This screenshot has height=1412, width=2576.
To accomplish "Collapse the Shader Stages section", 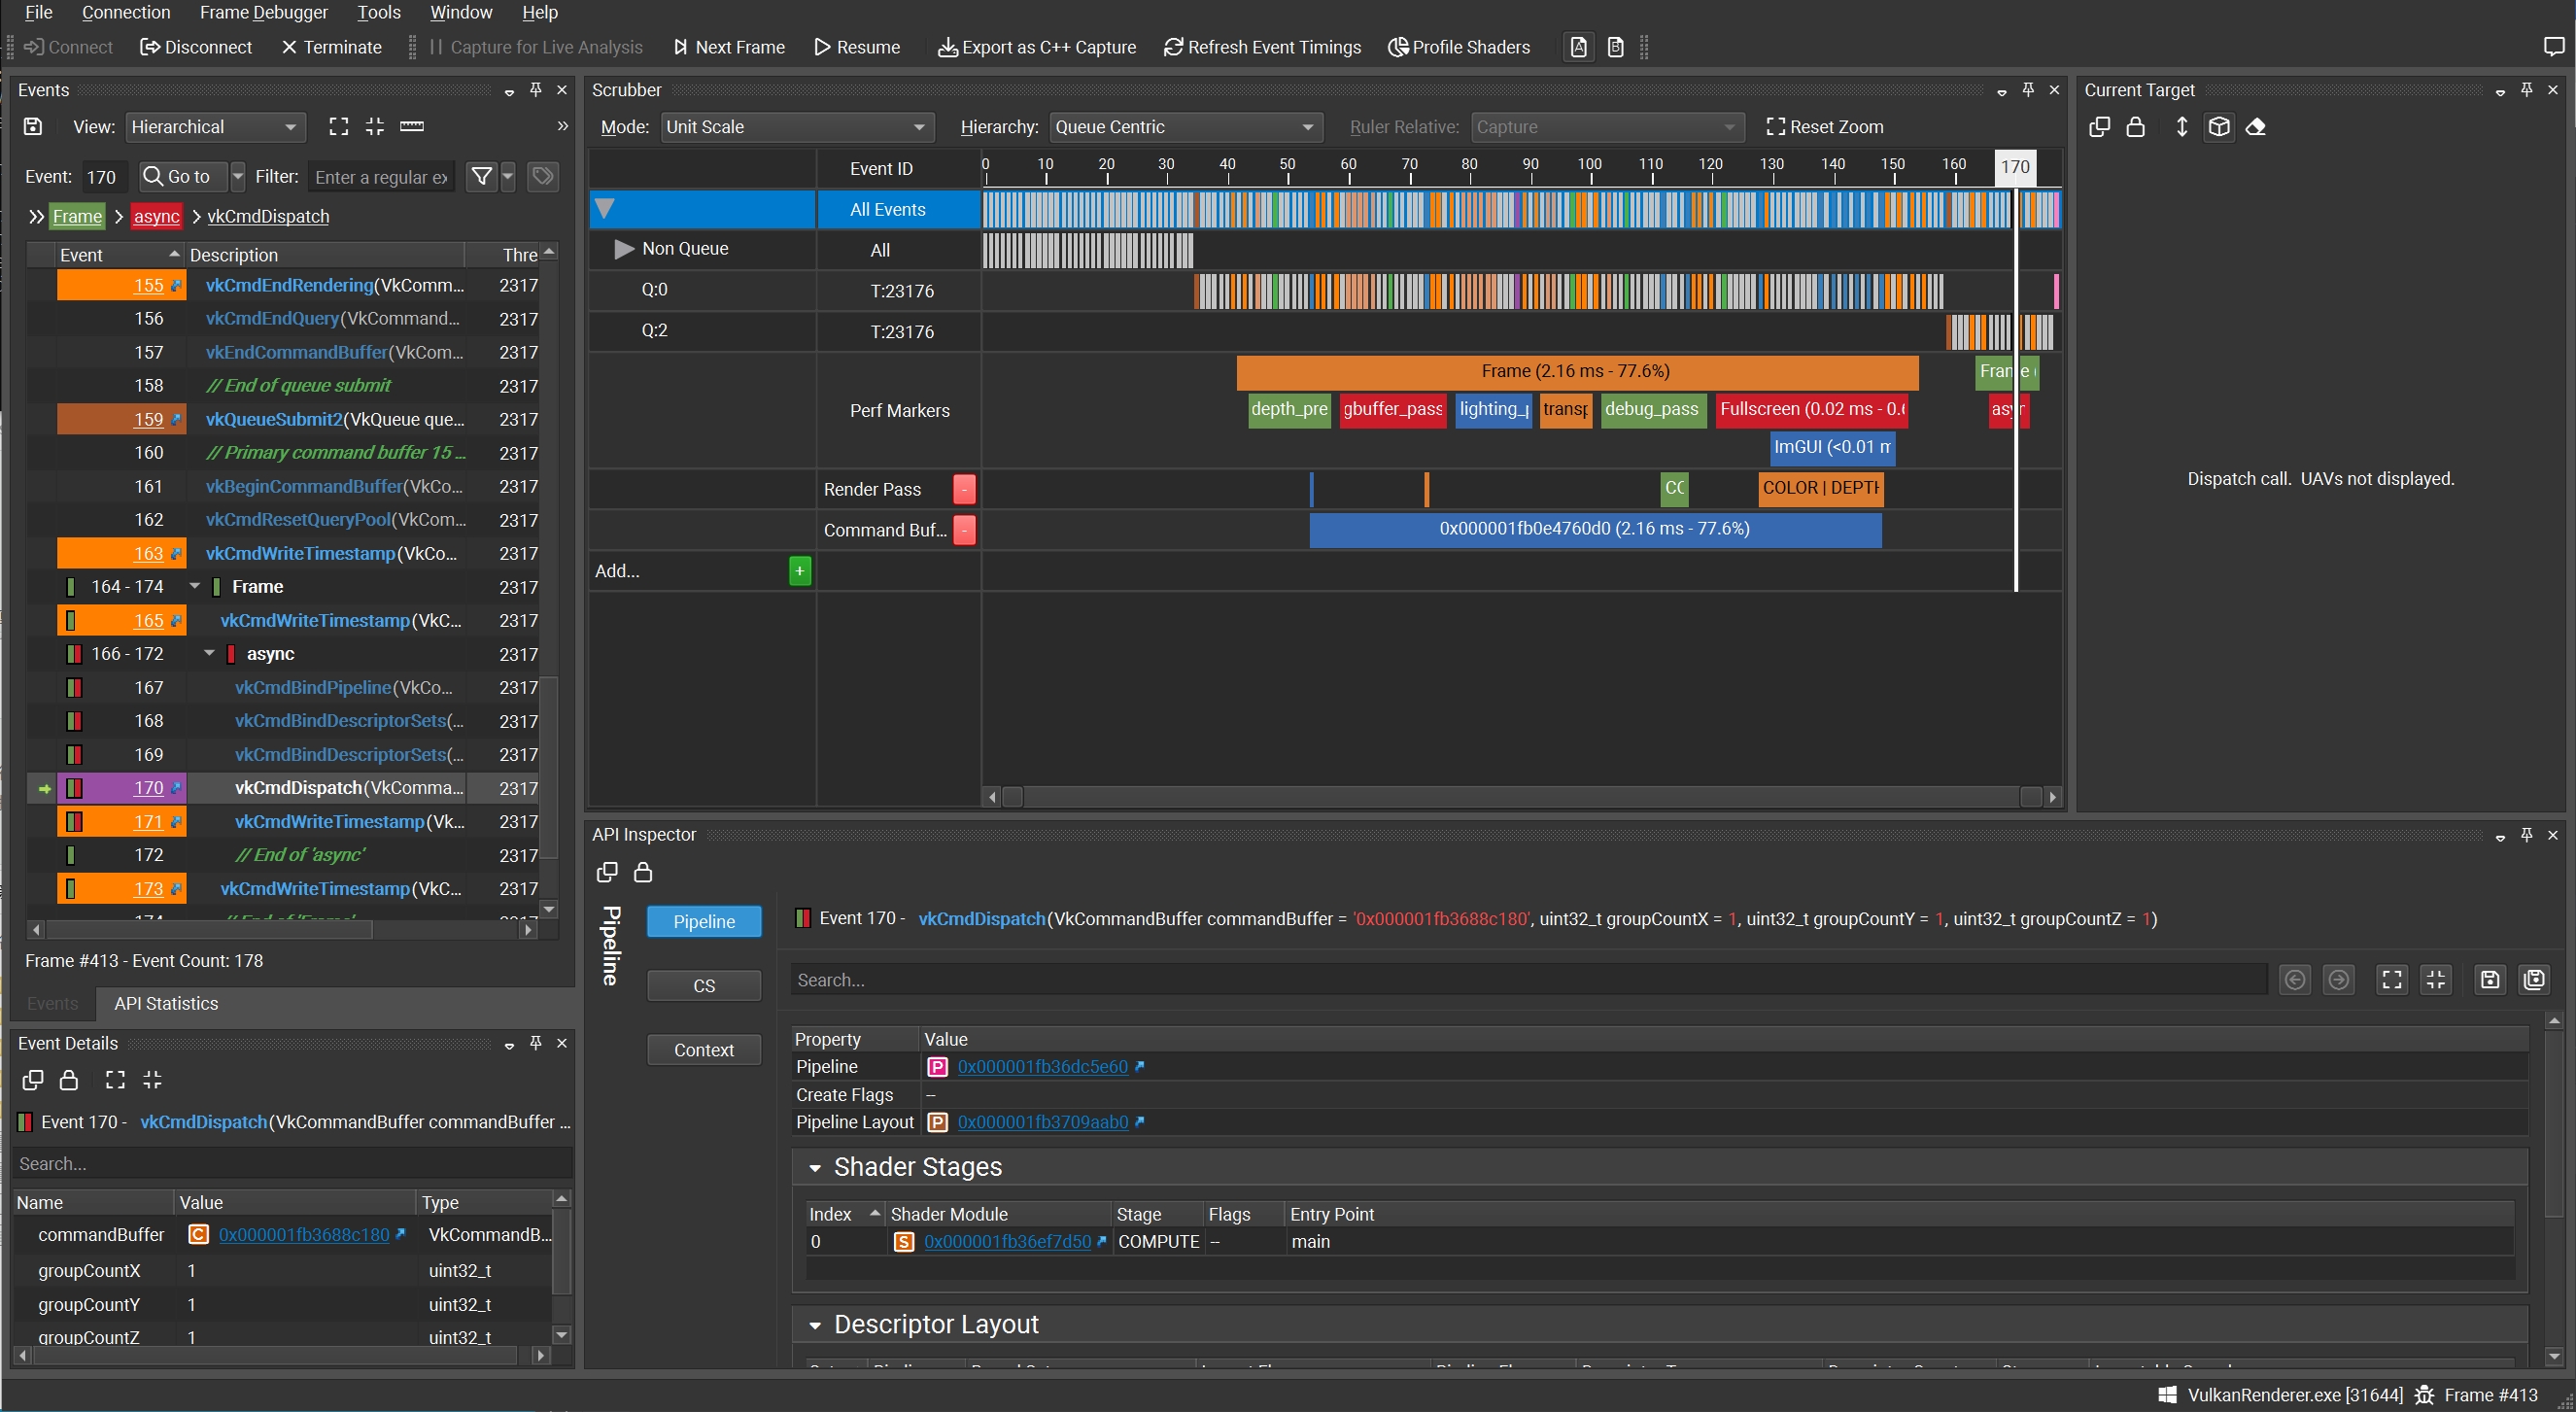I will [815, 1168].
